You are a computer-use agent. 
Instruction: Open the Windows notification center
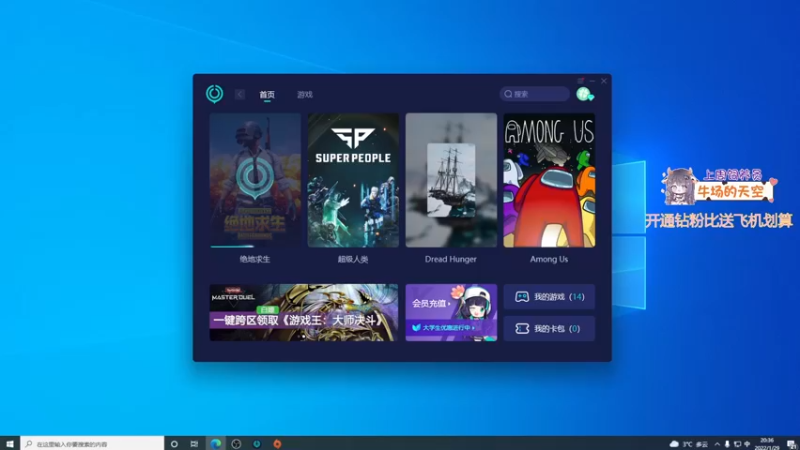pos(791,444)
